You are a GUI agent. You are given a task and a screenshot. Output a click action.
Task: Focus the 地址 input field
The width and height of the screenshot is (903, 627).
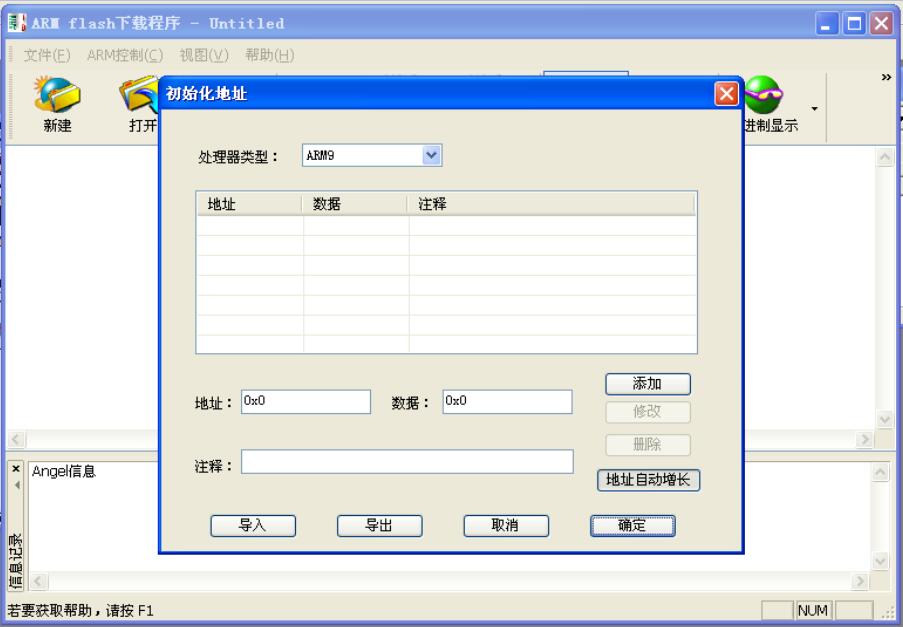(306, 401)
